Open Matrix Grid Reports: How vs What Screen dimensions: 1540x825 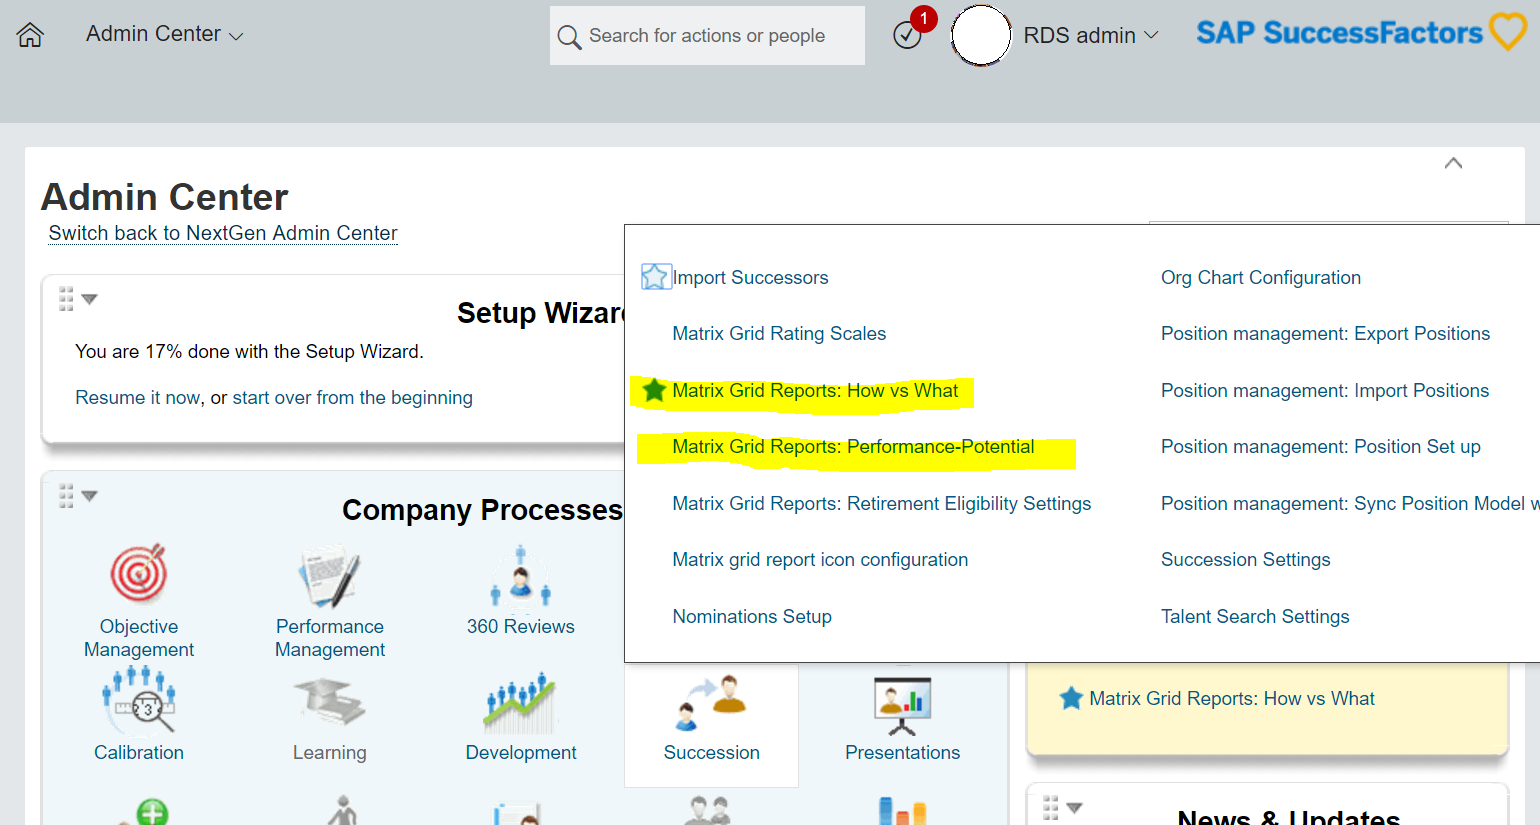tap(815, 391)
